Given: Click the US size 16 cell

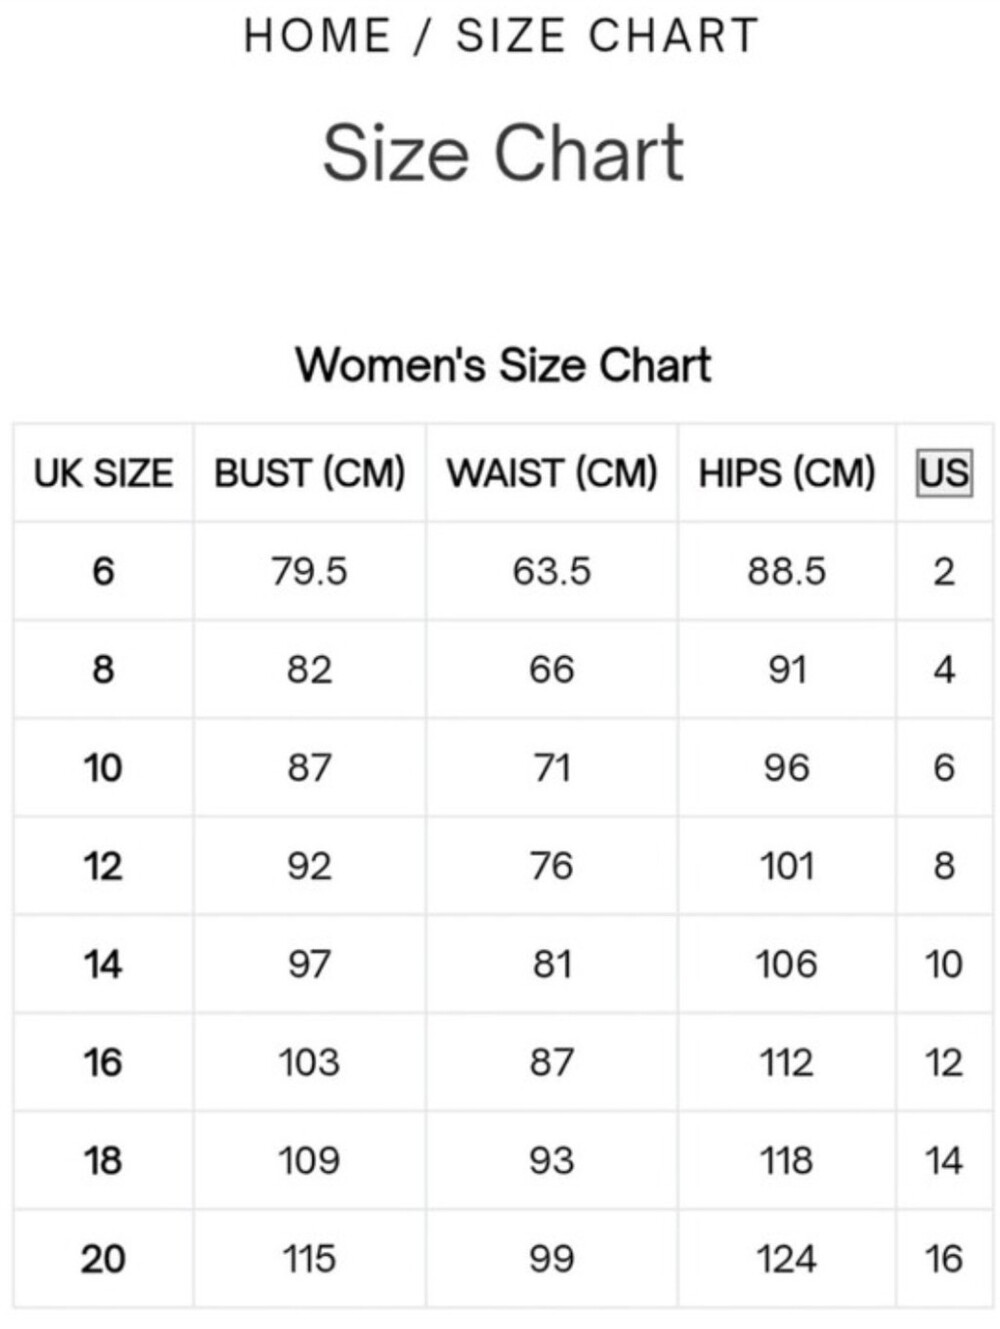Looking at the screenshot, I should (x=943, y=1259).
